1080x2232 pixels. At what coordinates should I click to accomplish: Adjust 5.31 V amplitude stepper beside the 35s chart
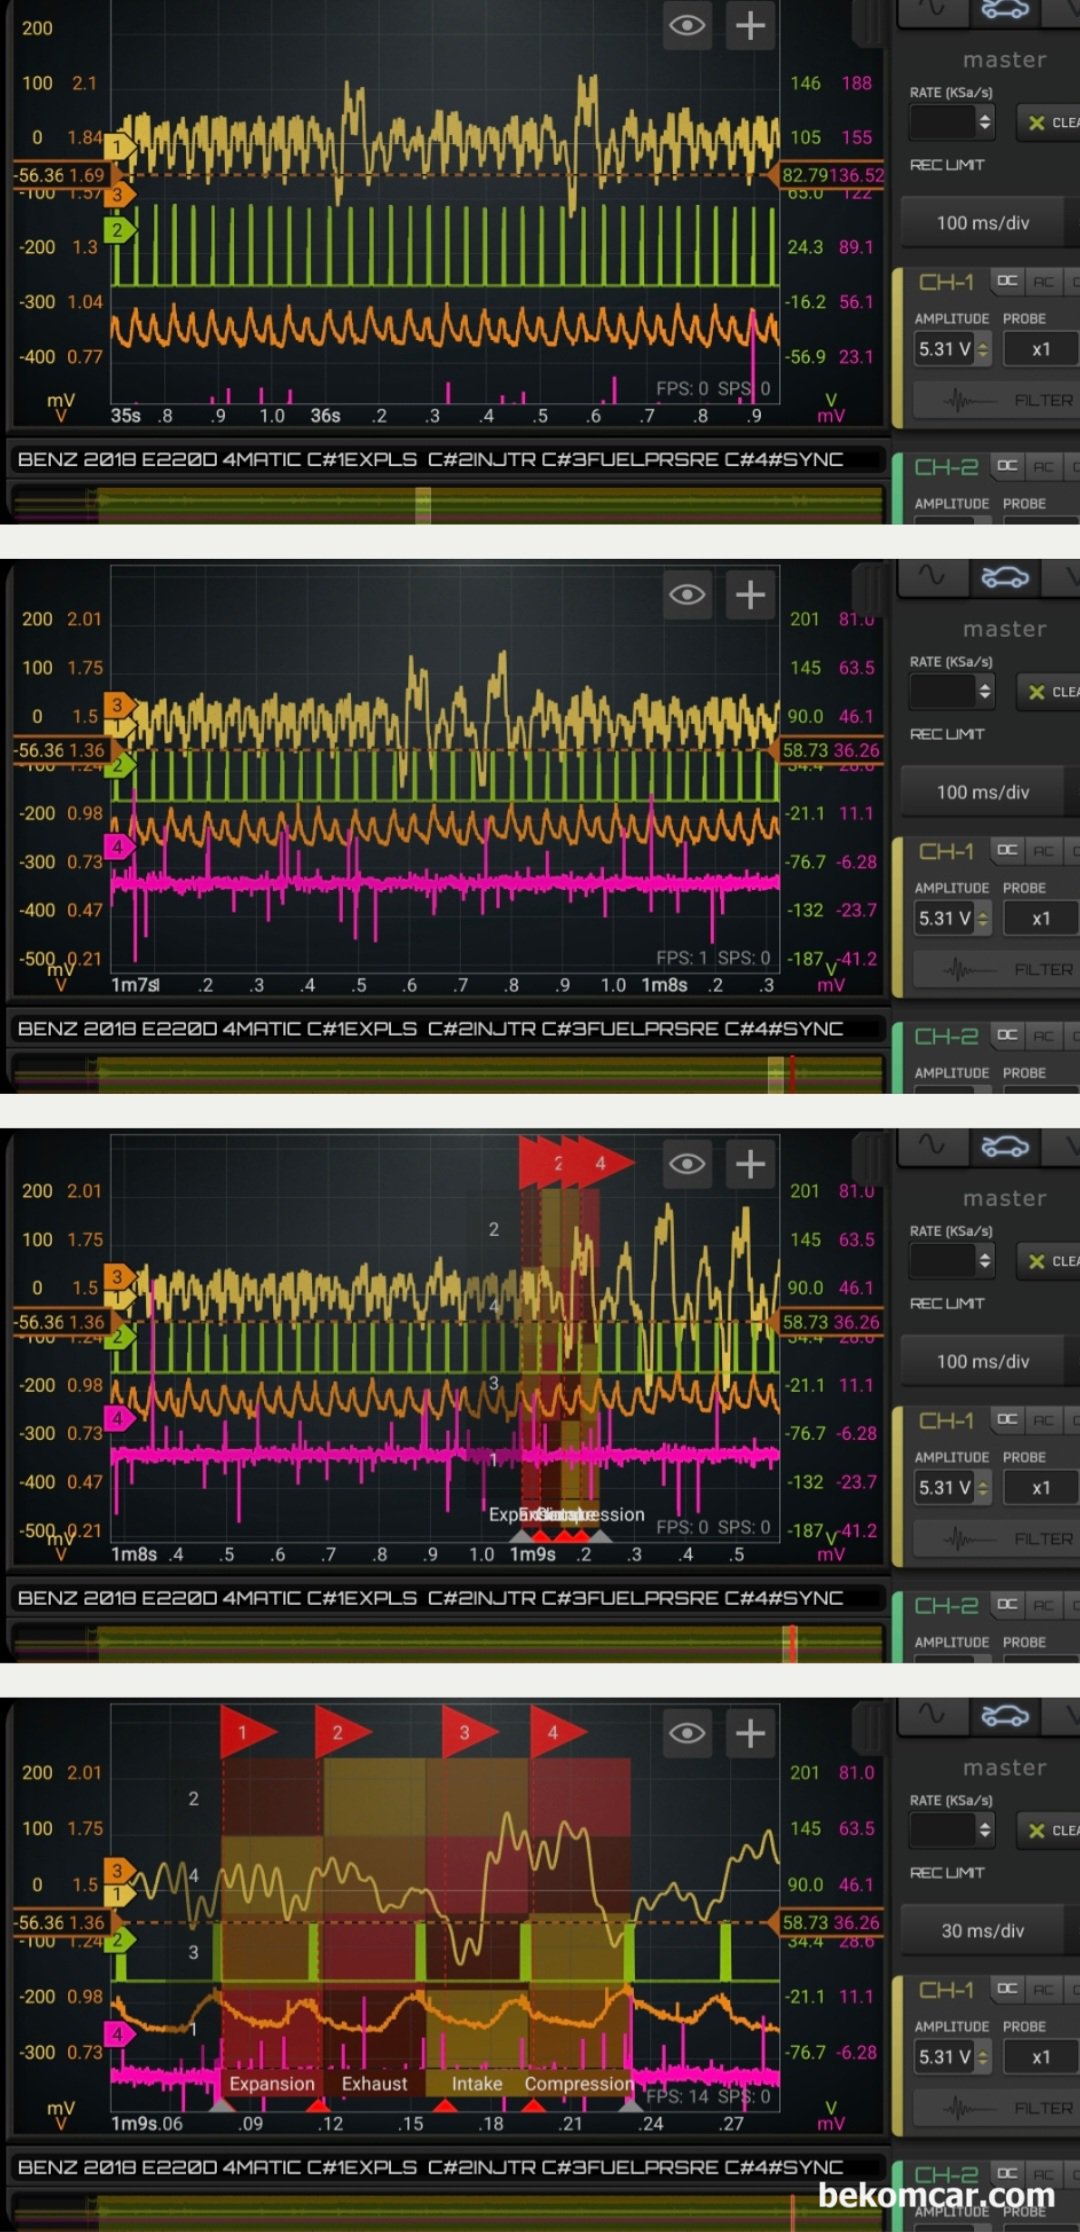983,349
